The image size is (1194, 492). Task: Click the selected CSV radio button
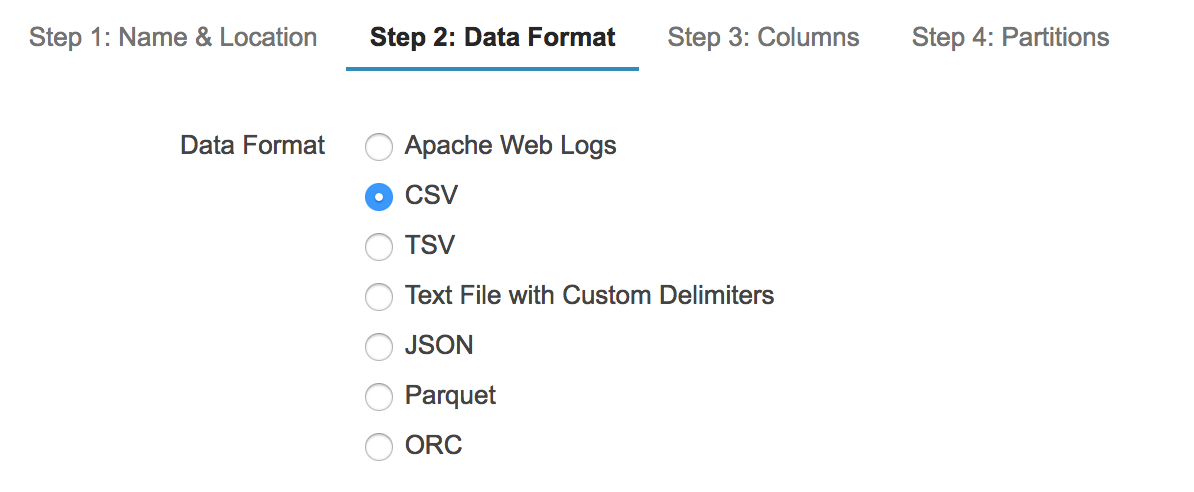pos(379,197)
